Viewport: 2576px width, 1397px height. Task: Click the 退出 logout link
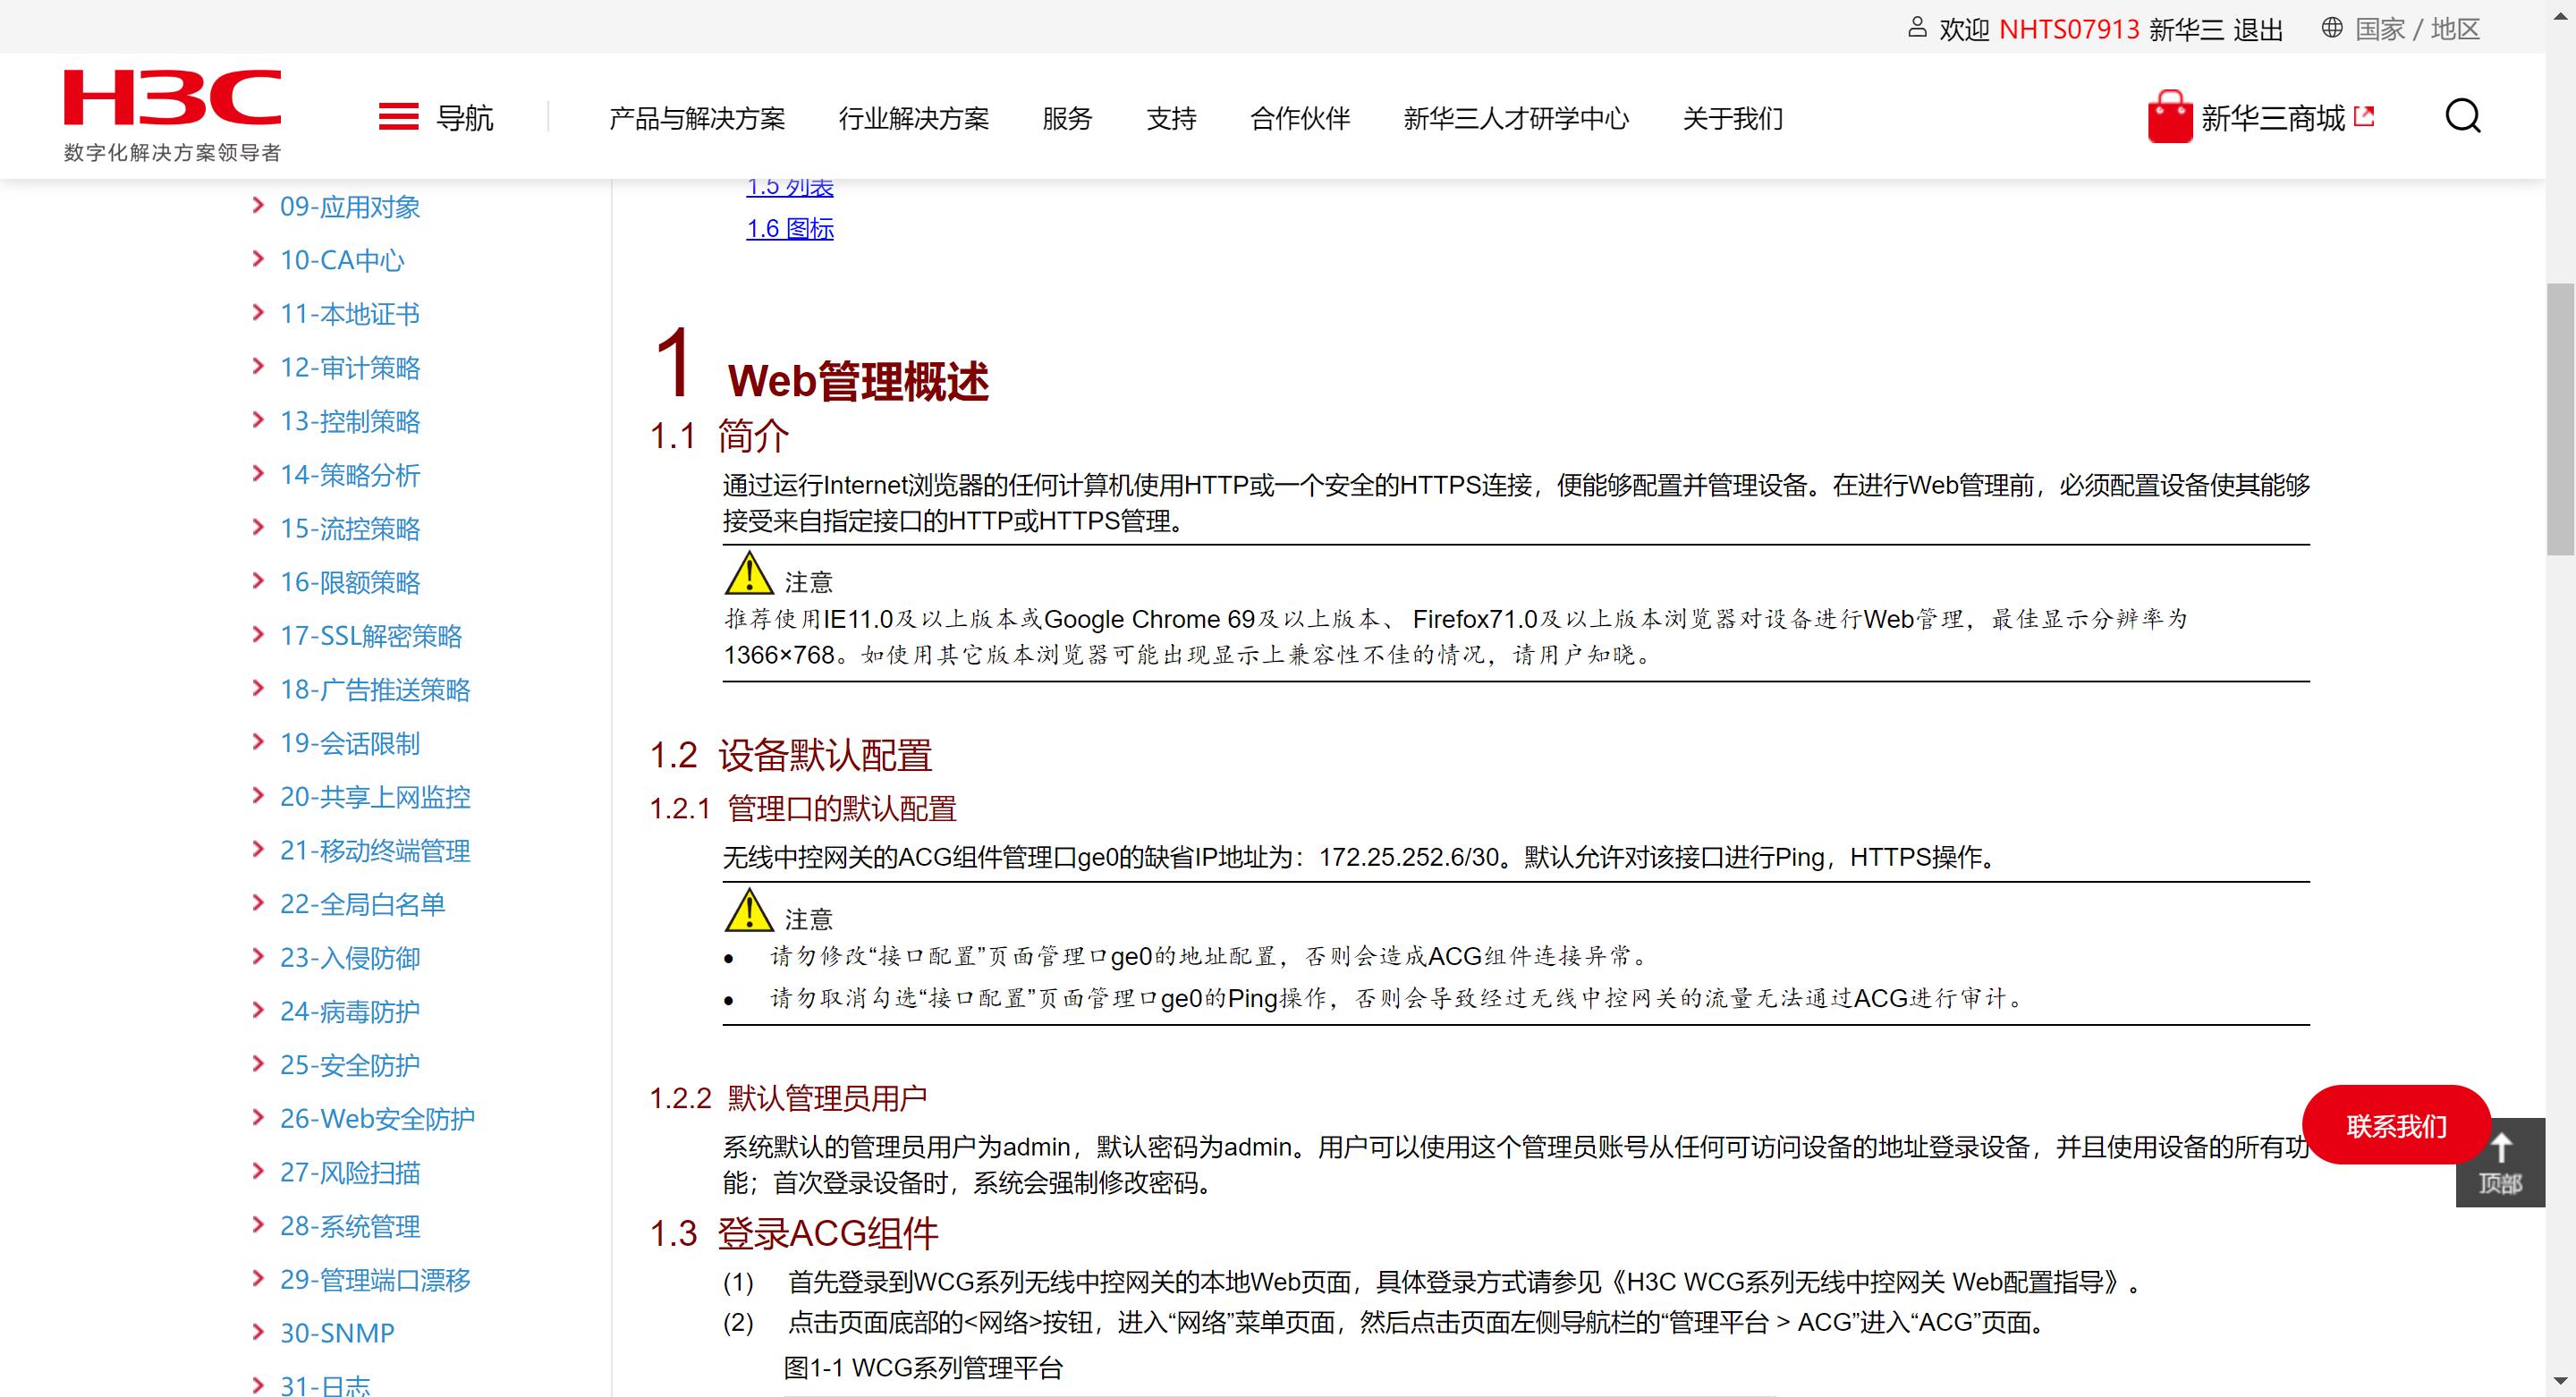click(2258, 30)
